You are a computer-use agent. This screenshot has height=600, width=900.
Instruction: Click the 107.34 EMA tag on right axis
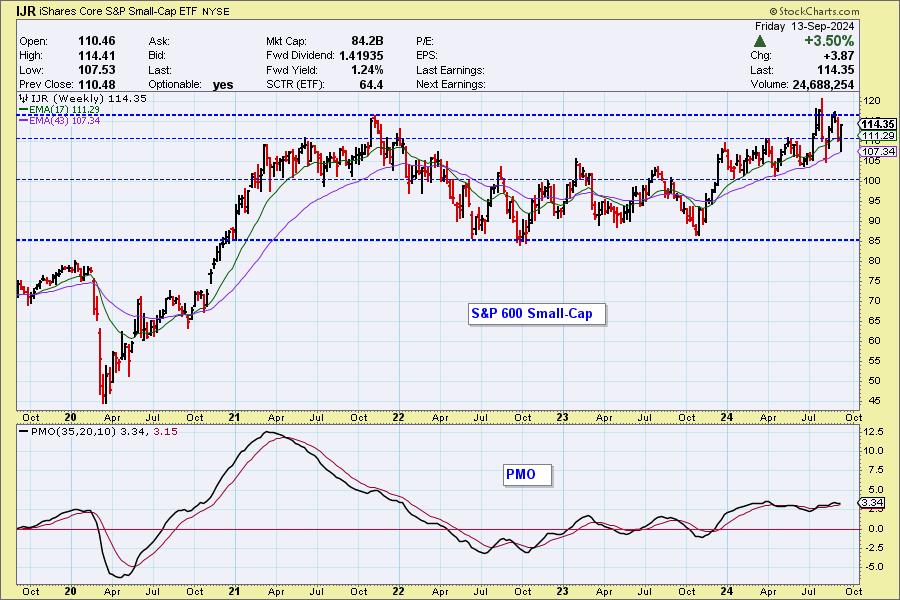[x=878, y=152]
